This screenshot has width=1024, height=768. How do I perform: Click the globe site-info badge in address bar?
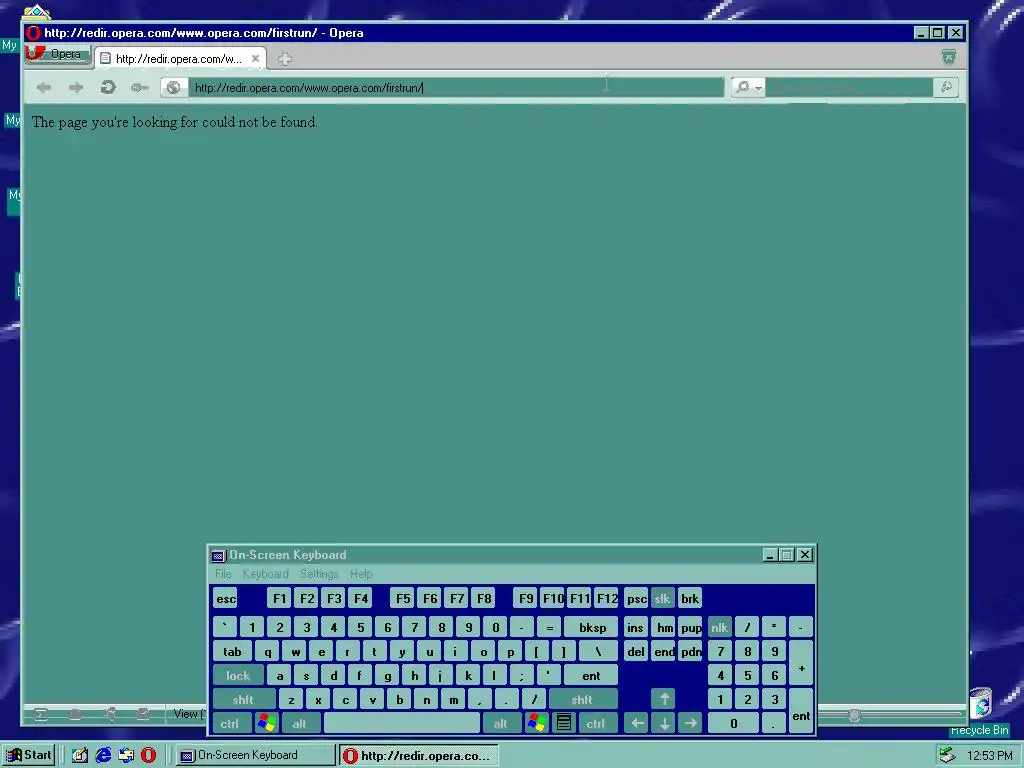point(174,88)
